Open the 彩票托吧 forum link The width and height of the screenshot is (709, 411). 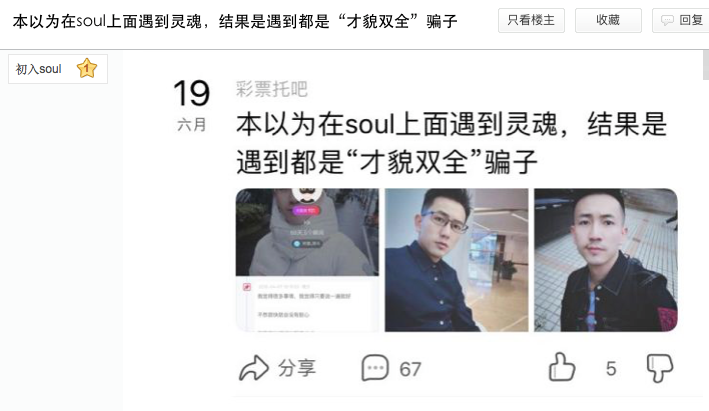272,89
